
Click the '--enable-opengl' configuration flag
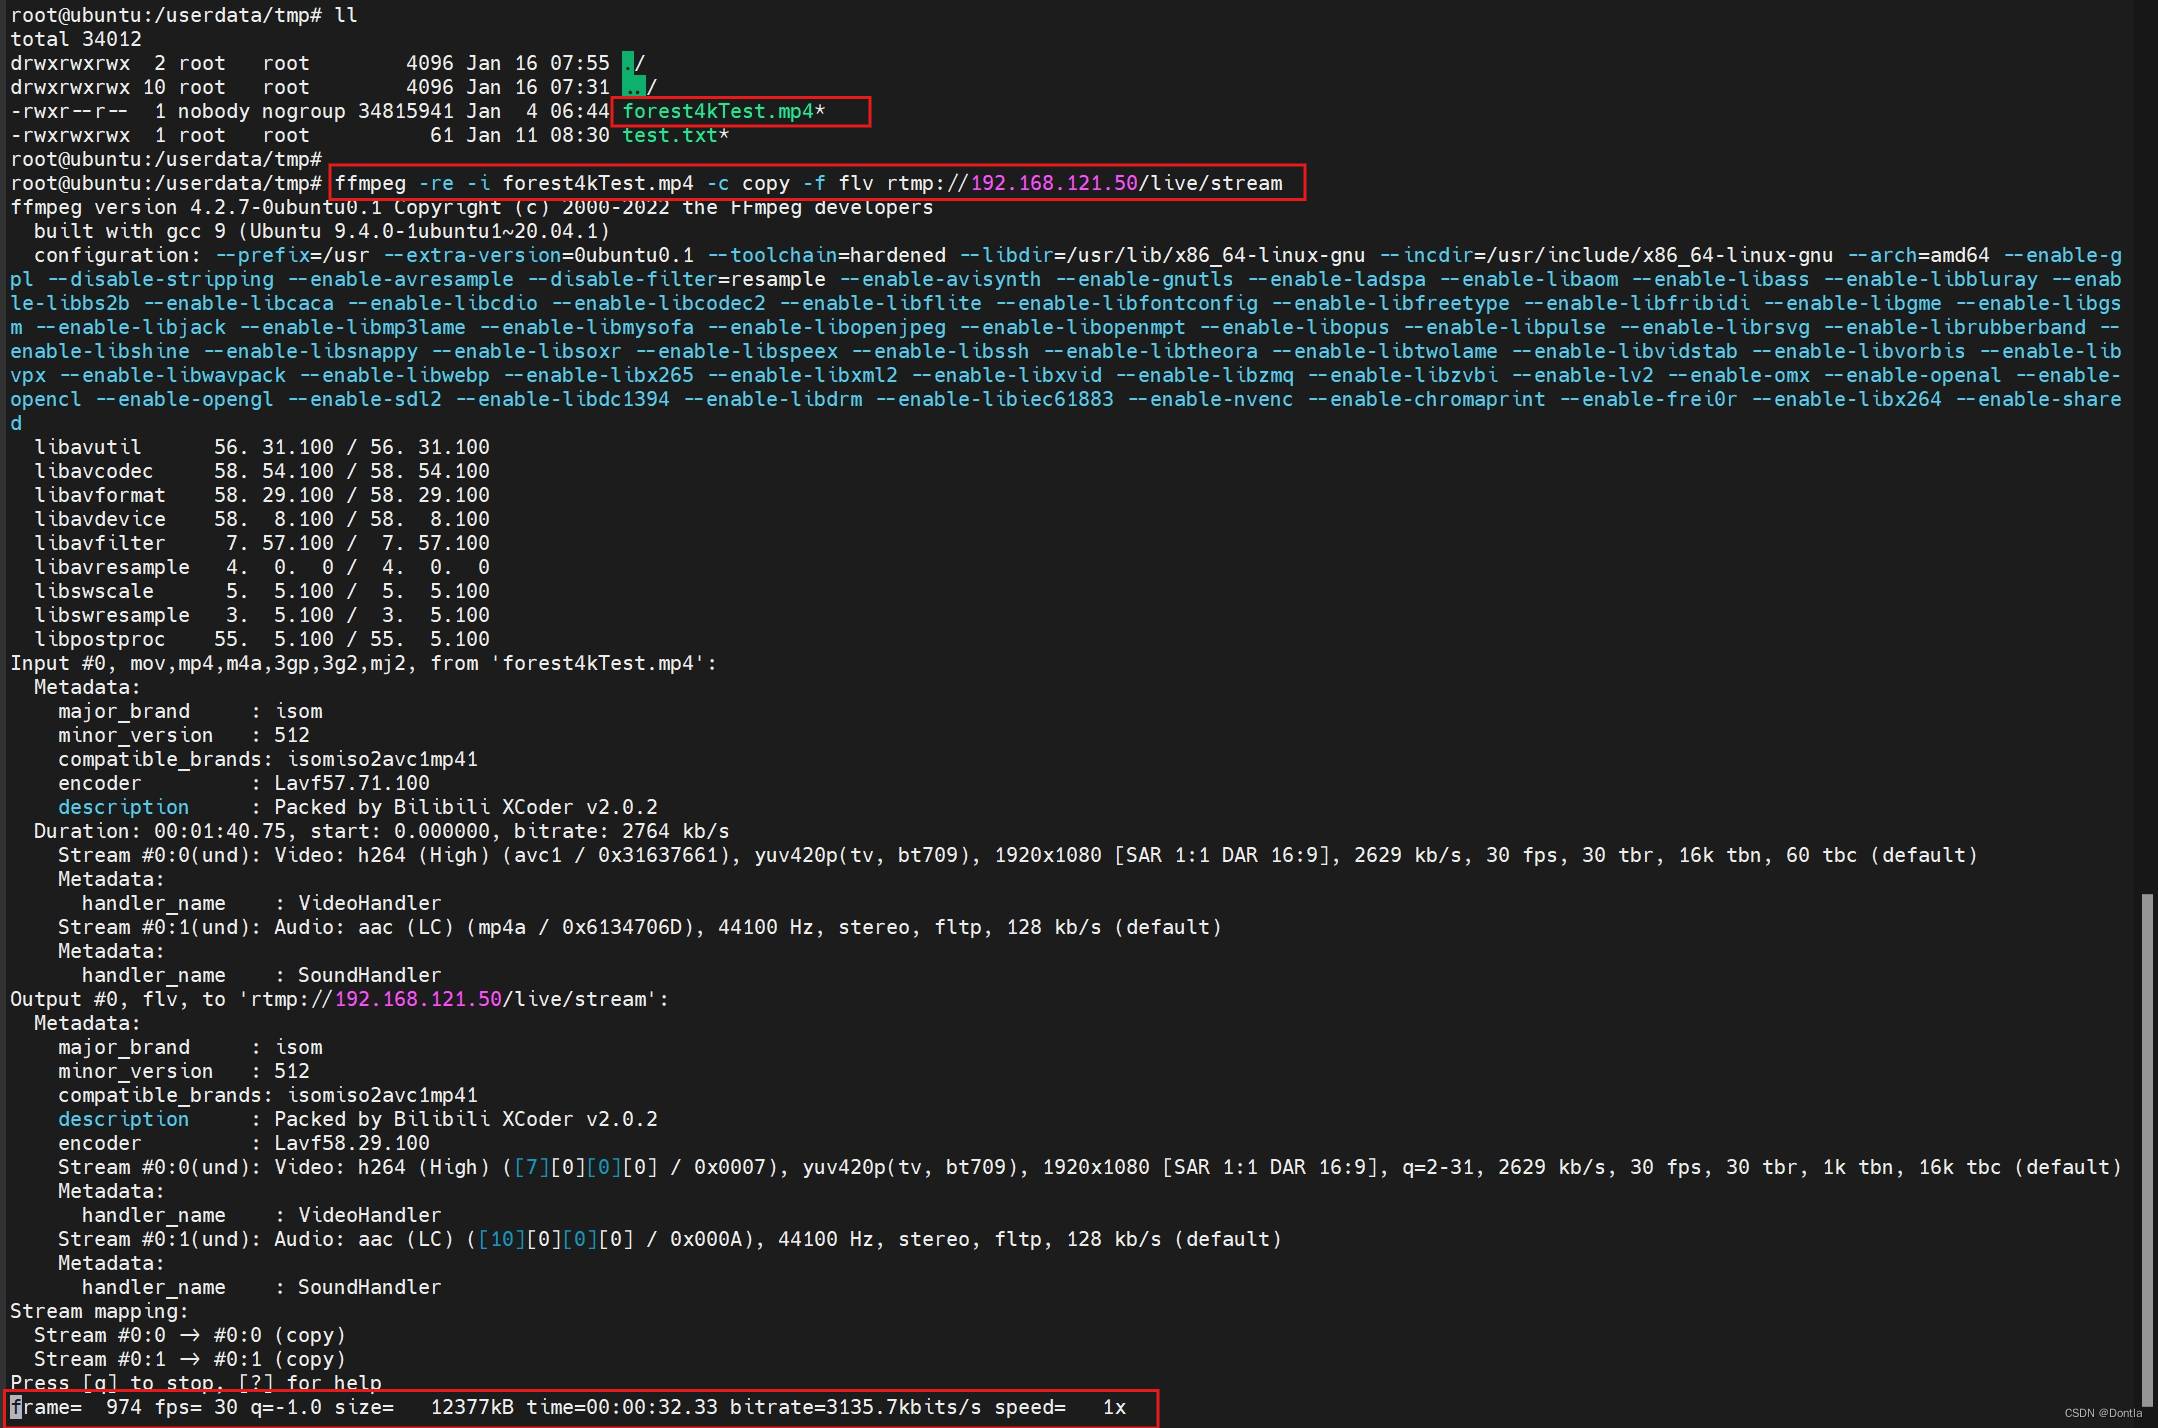184,399
